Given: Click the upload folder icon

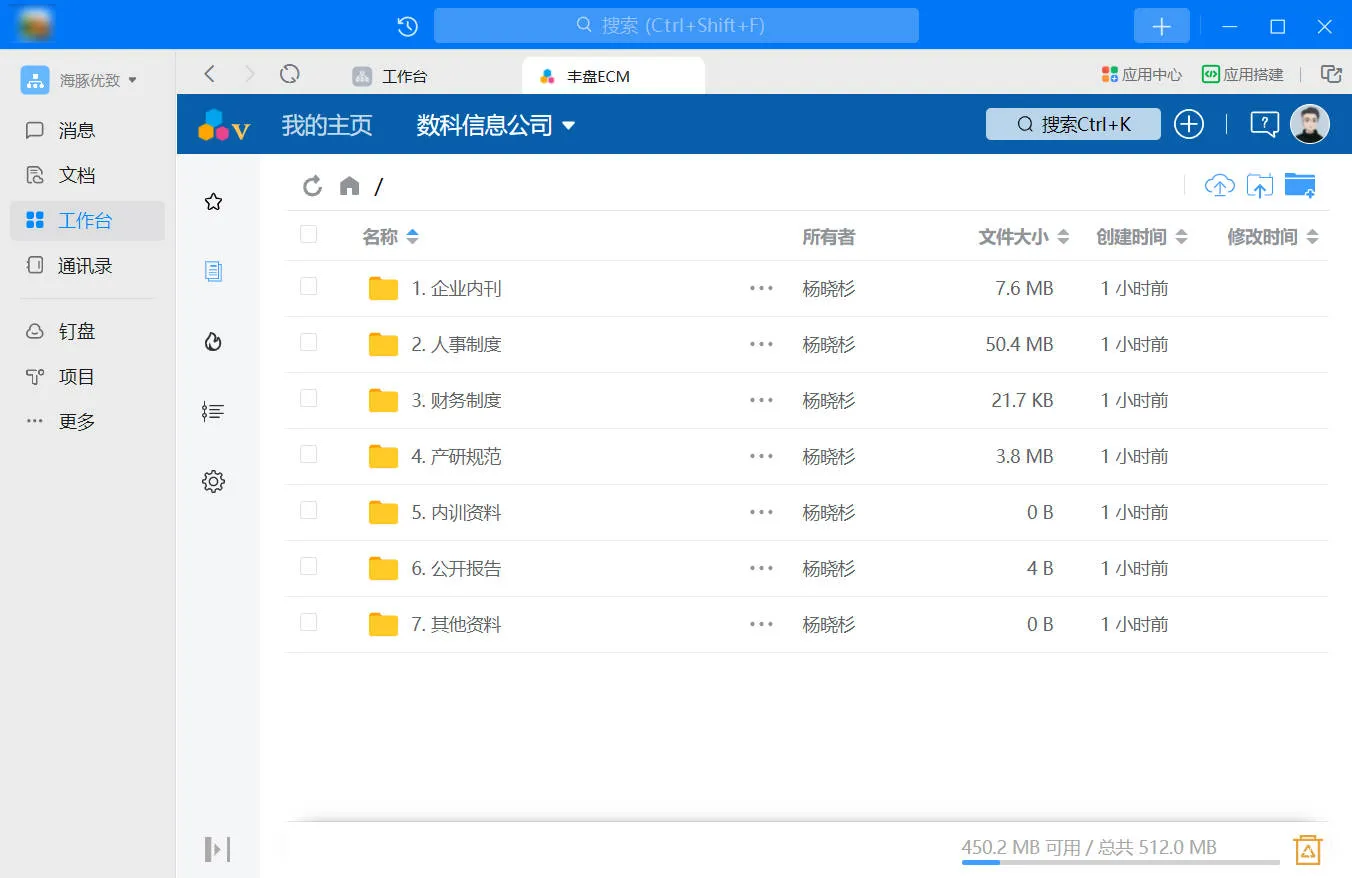Looking at the screenshot, I should click(1259, 185).
